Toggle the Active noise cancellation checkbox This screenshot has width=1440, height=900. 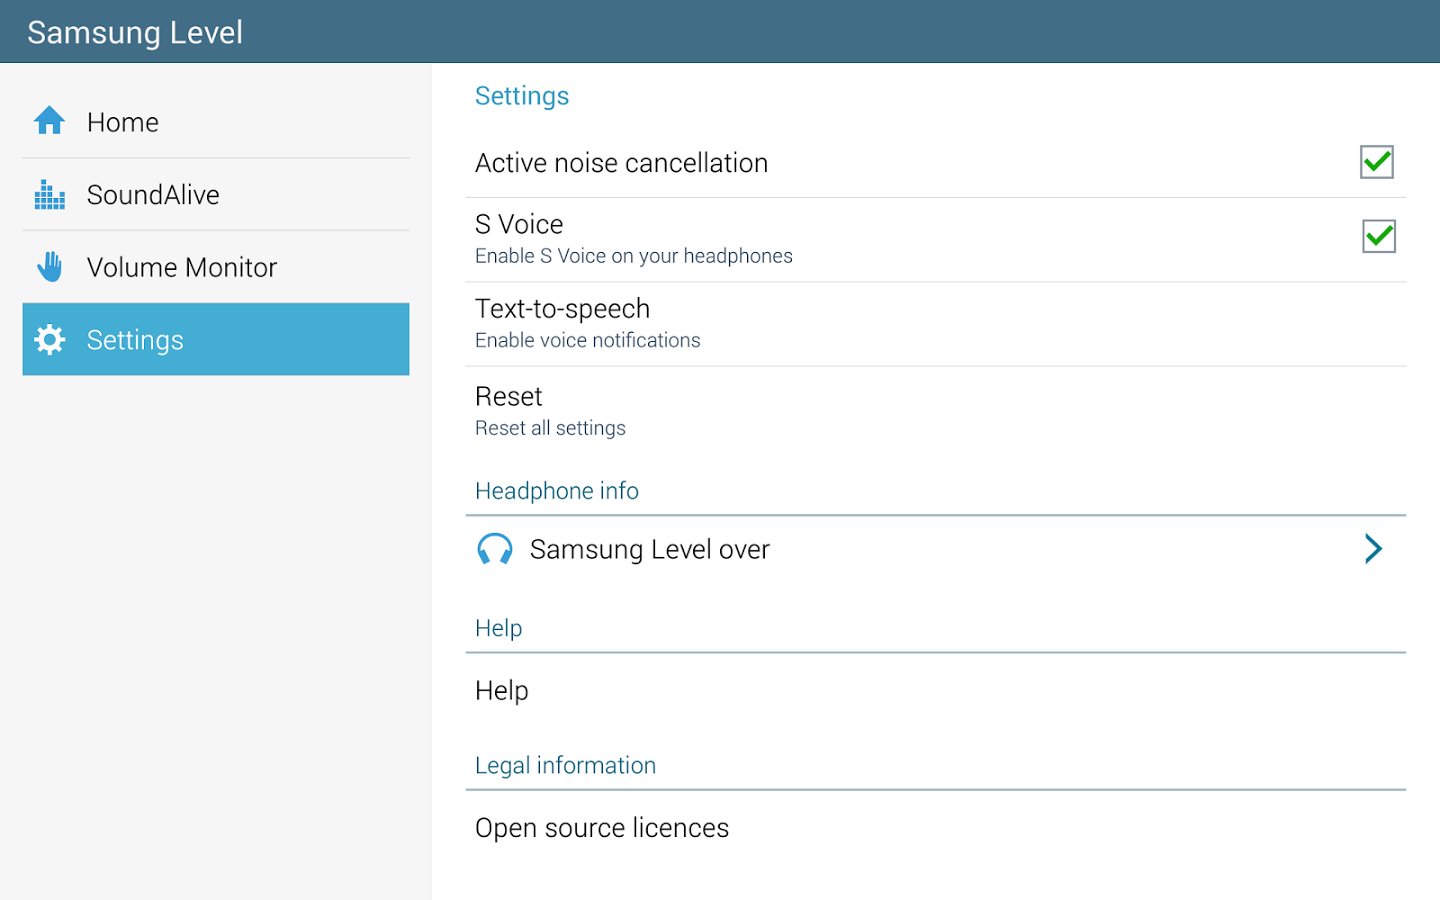pyautogui.click(x=1377, y=162)
